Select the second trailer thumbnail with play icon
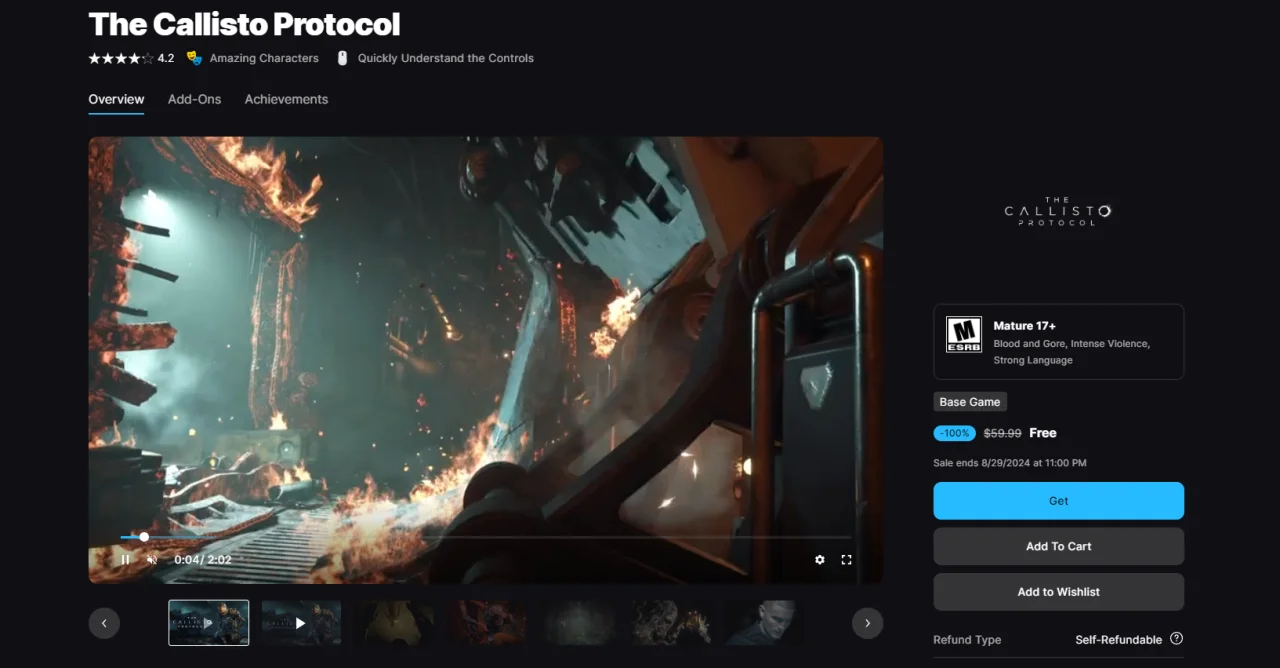Viewport: 1280px width, 668px height. coord(301,622)
